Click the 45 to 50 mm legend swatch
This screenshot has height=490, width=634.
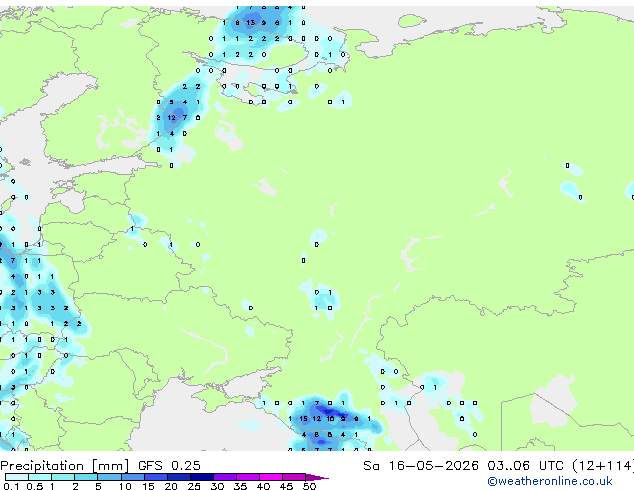tap(294, 477)
